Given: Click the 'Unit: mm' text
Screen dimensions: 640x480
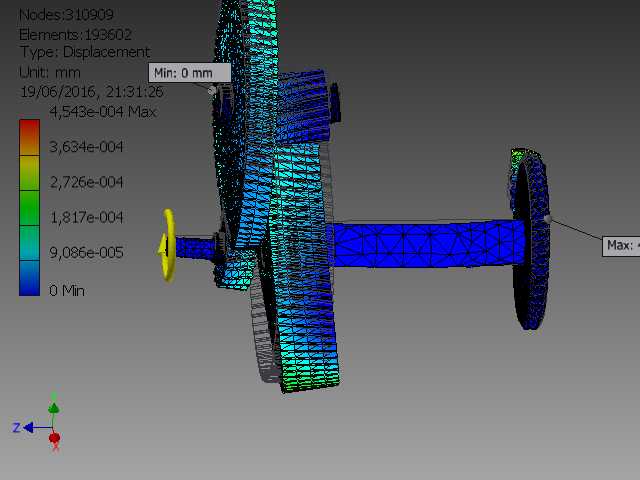Looking at the screenshot, I should [x=50, y=73].
